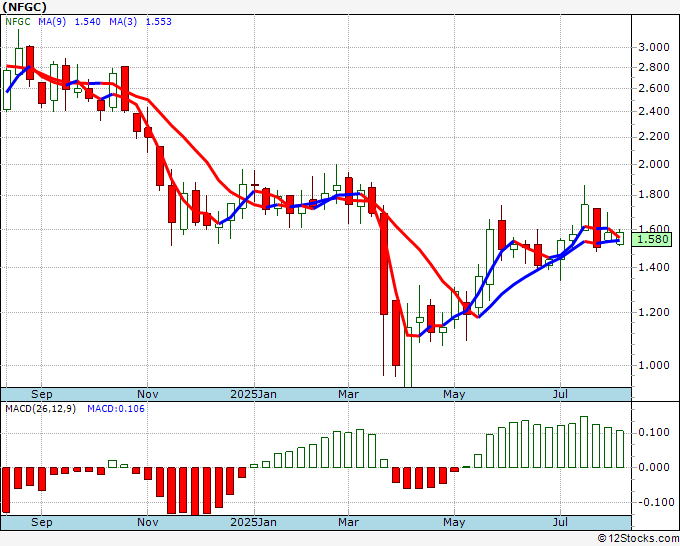The image size is (680, 546).
Task: Click the 0.000 MACD axis label
Action: [x=654, y=468]
